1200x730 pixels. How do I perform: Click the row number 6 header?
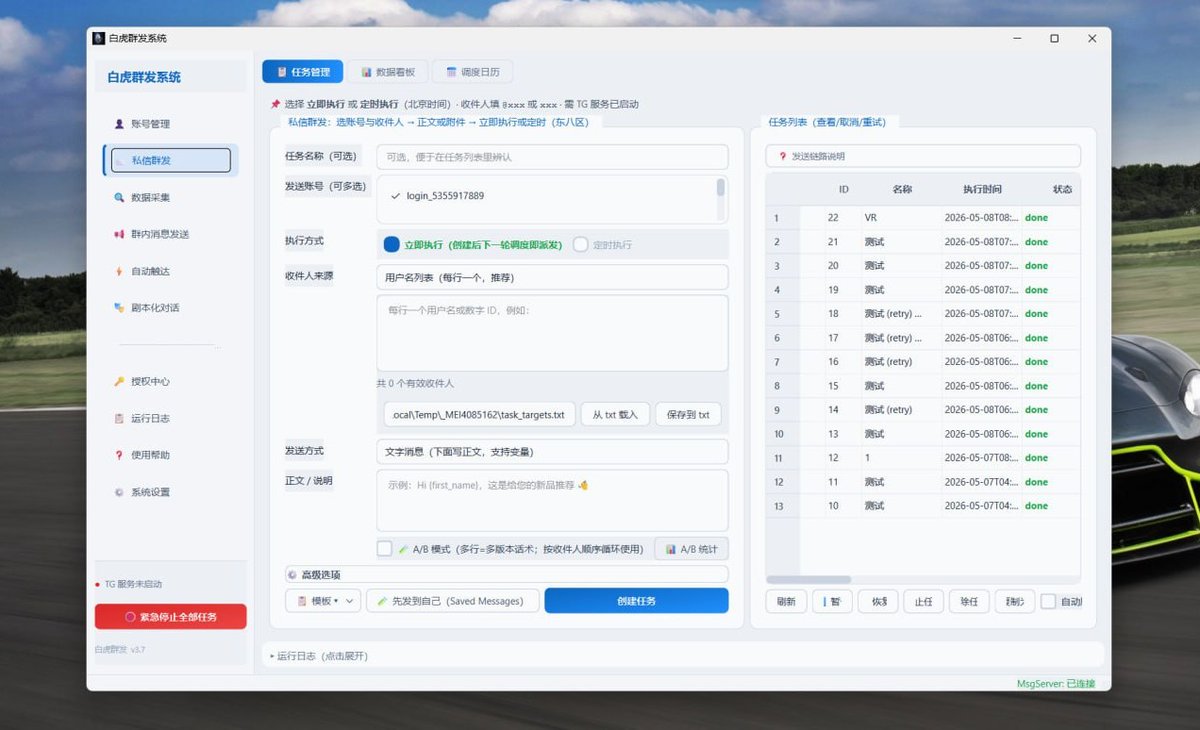[783, 338]
